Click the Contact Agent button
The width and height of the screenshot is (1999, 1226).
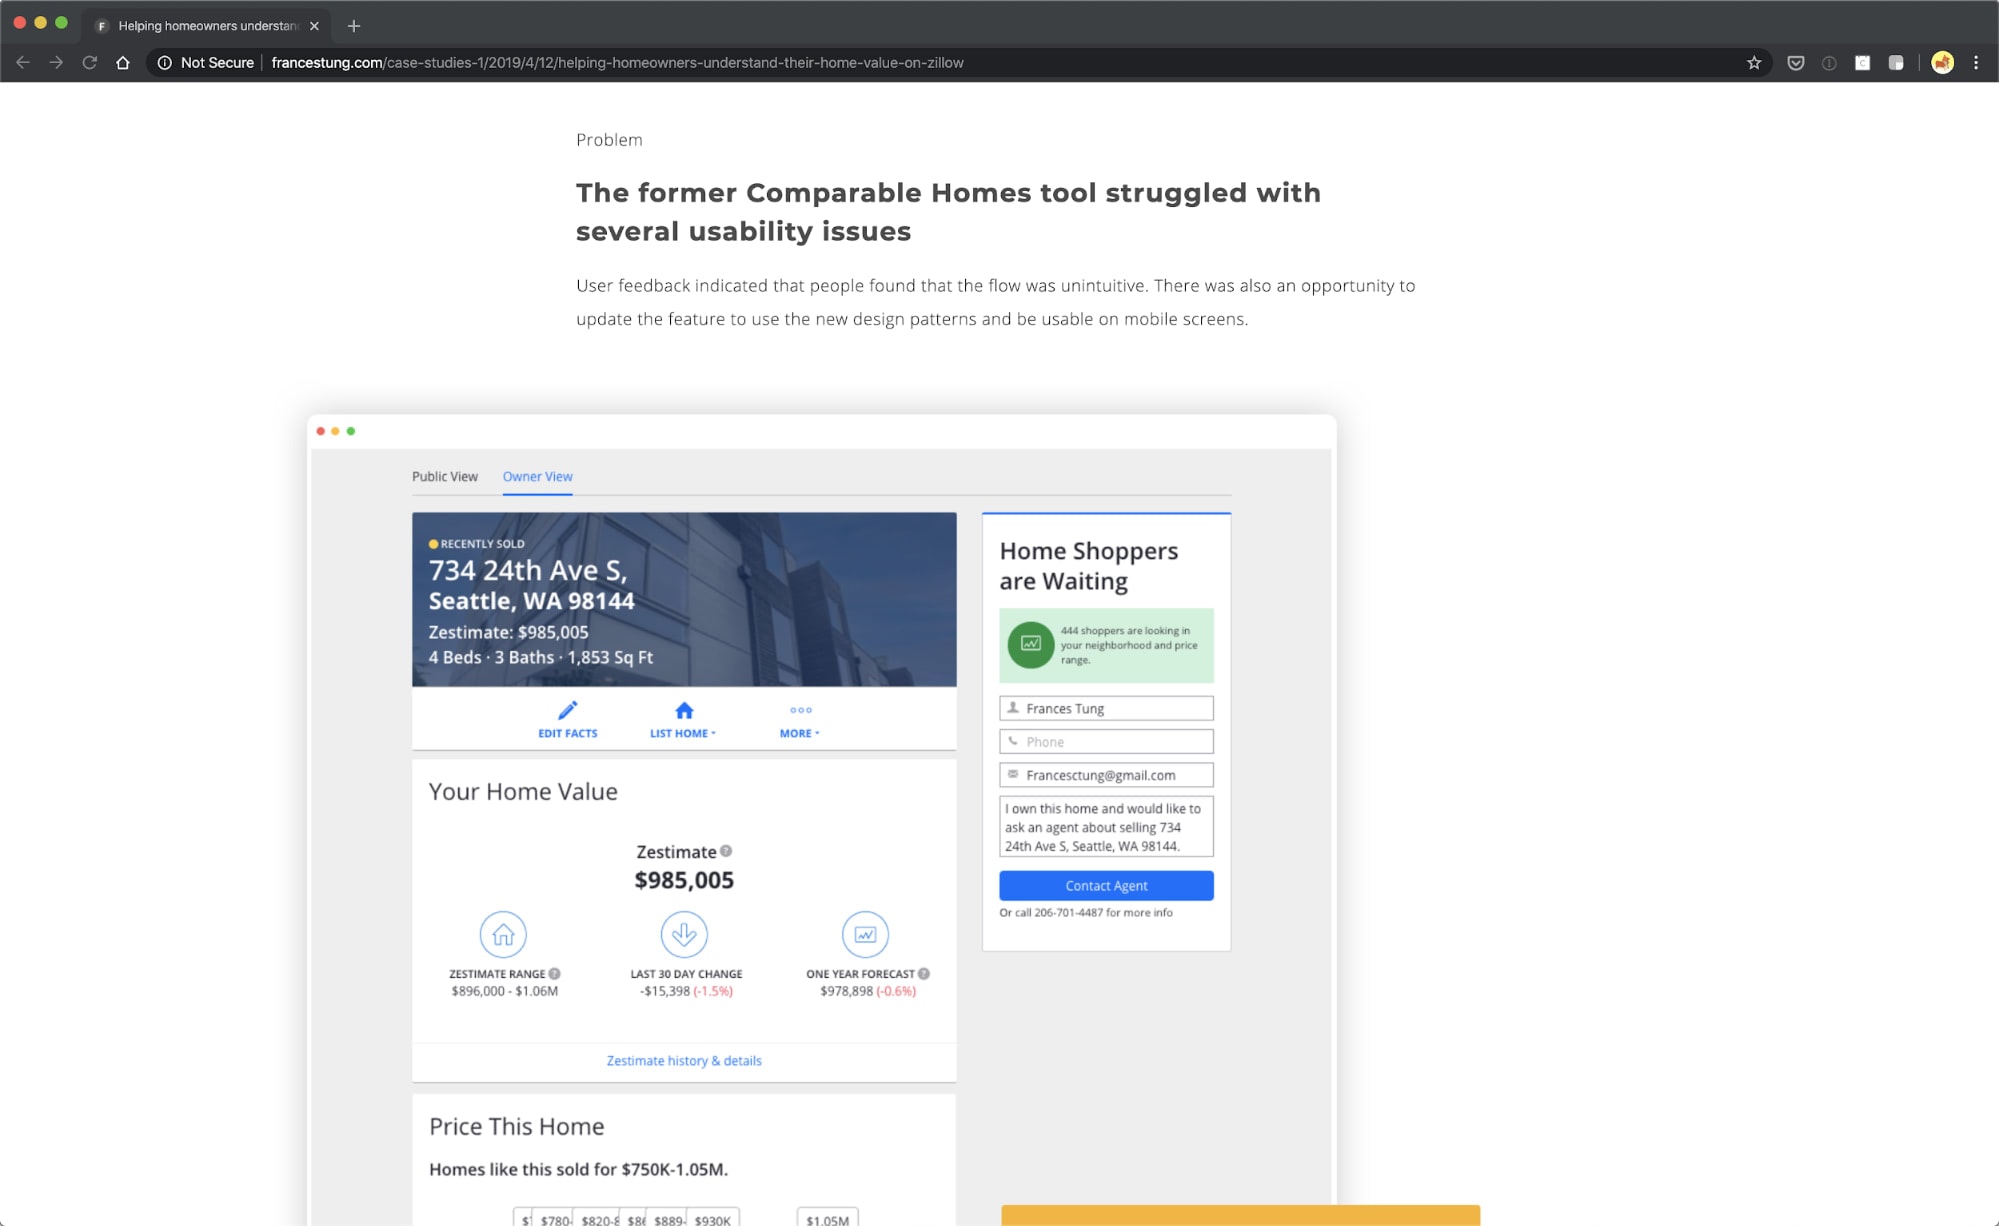(x=1107, y=883)
